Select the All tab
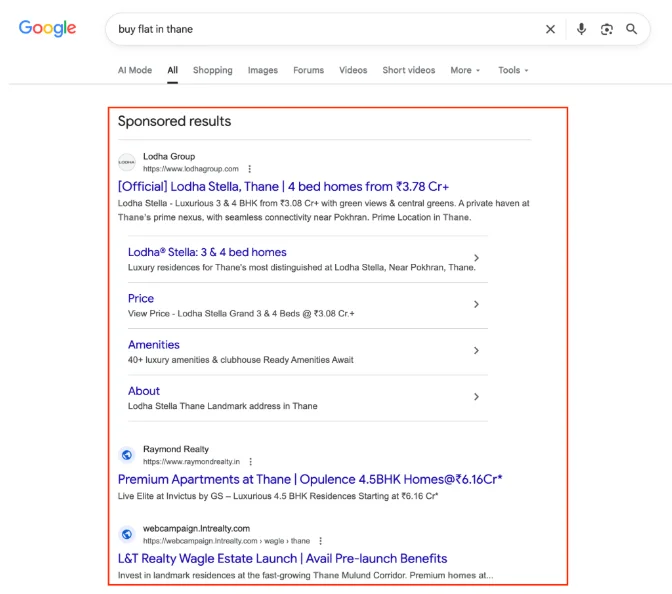This screenshot has height=594, width=672. (x=172, y=70)
